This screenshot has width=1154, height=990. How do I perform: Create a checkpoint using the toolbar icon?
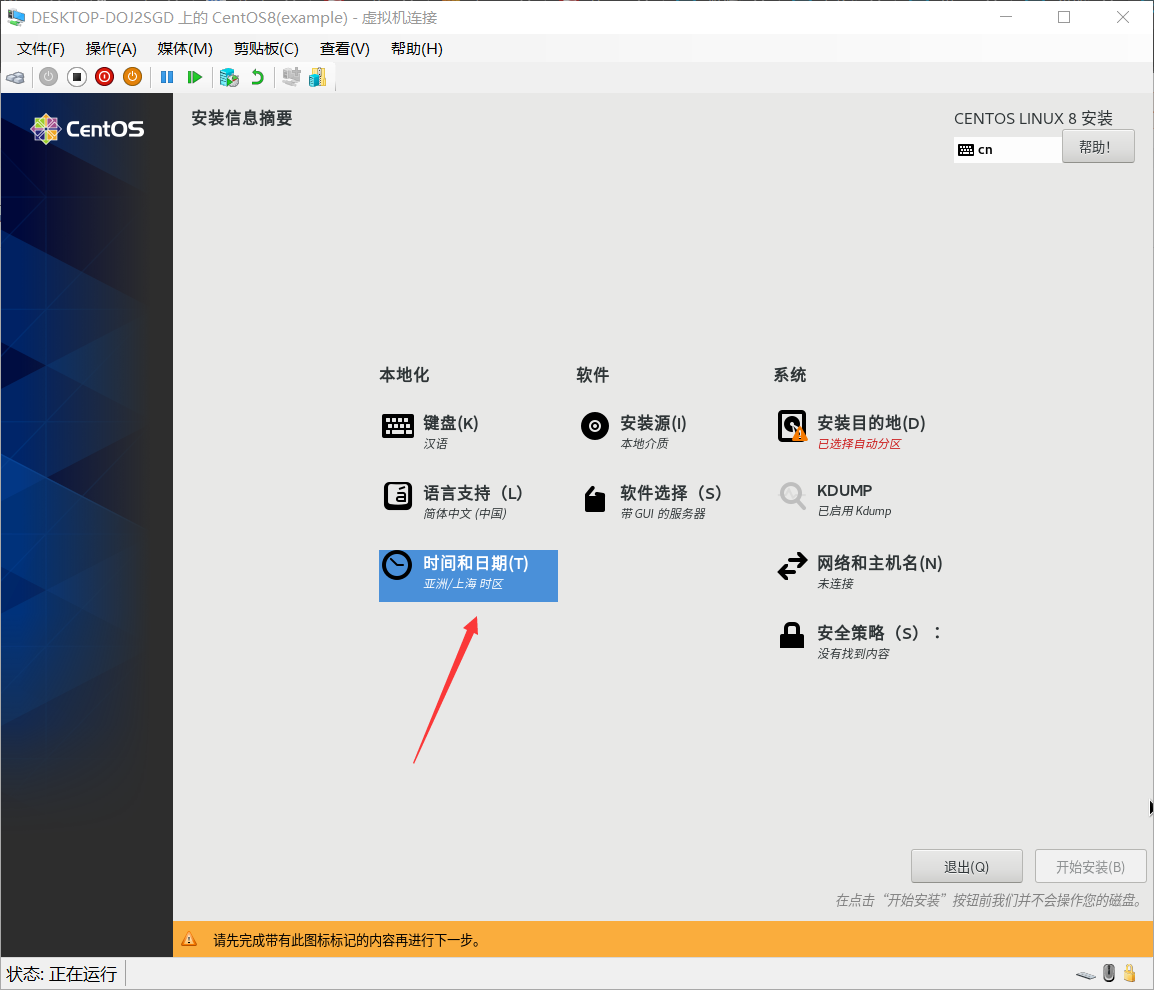(230, 77)
